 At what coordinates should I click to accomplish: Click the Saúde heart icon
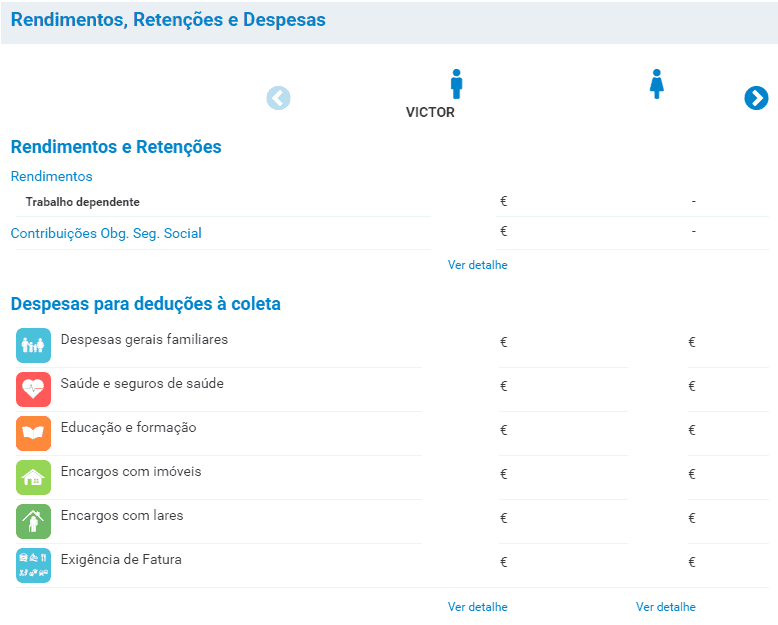pyautogui.click(x=33, y=389)
